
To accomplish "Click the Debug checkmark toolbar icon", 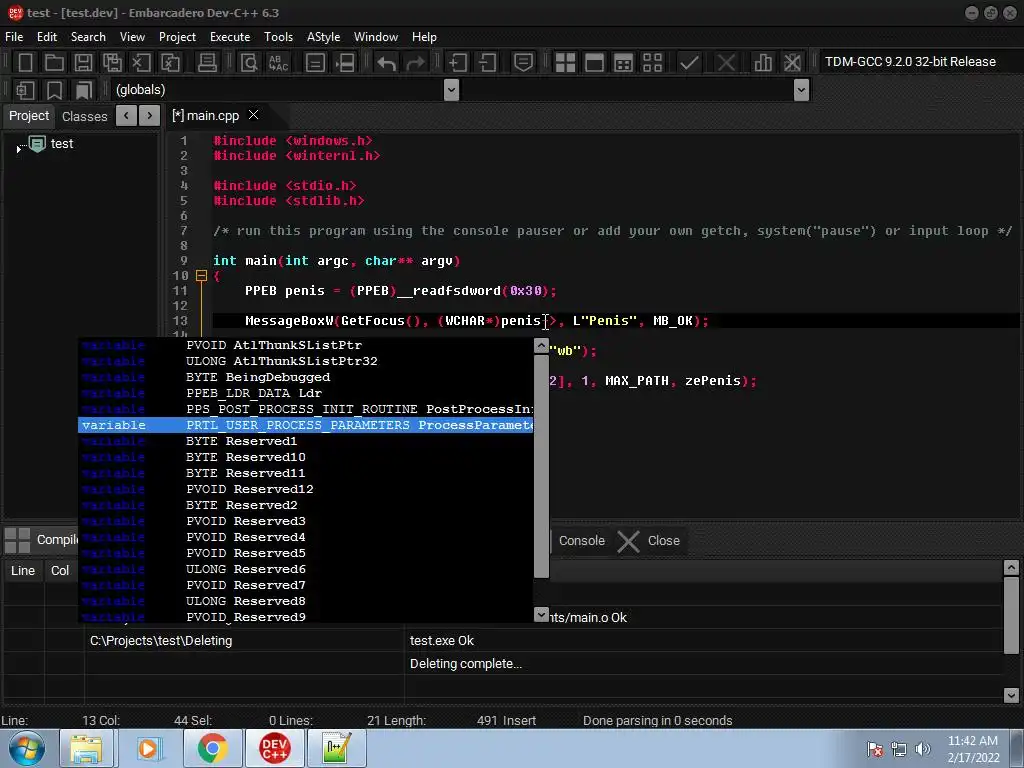I will [x=689, y=63].
